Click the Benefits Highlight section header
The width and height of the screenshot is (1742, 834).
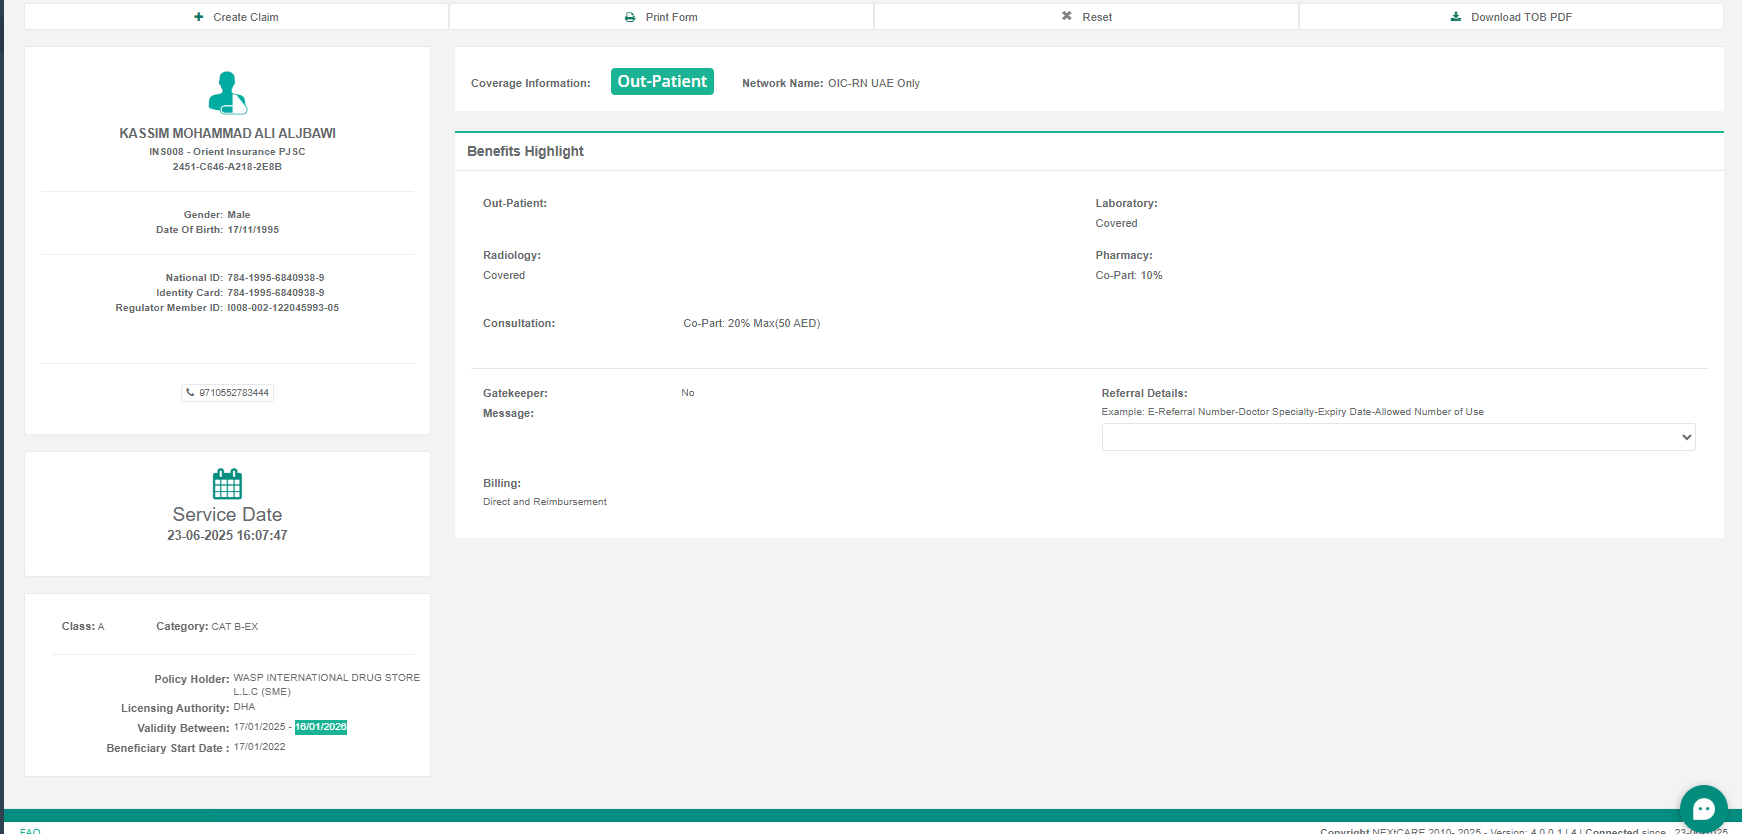click(525, 151)
